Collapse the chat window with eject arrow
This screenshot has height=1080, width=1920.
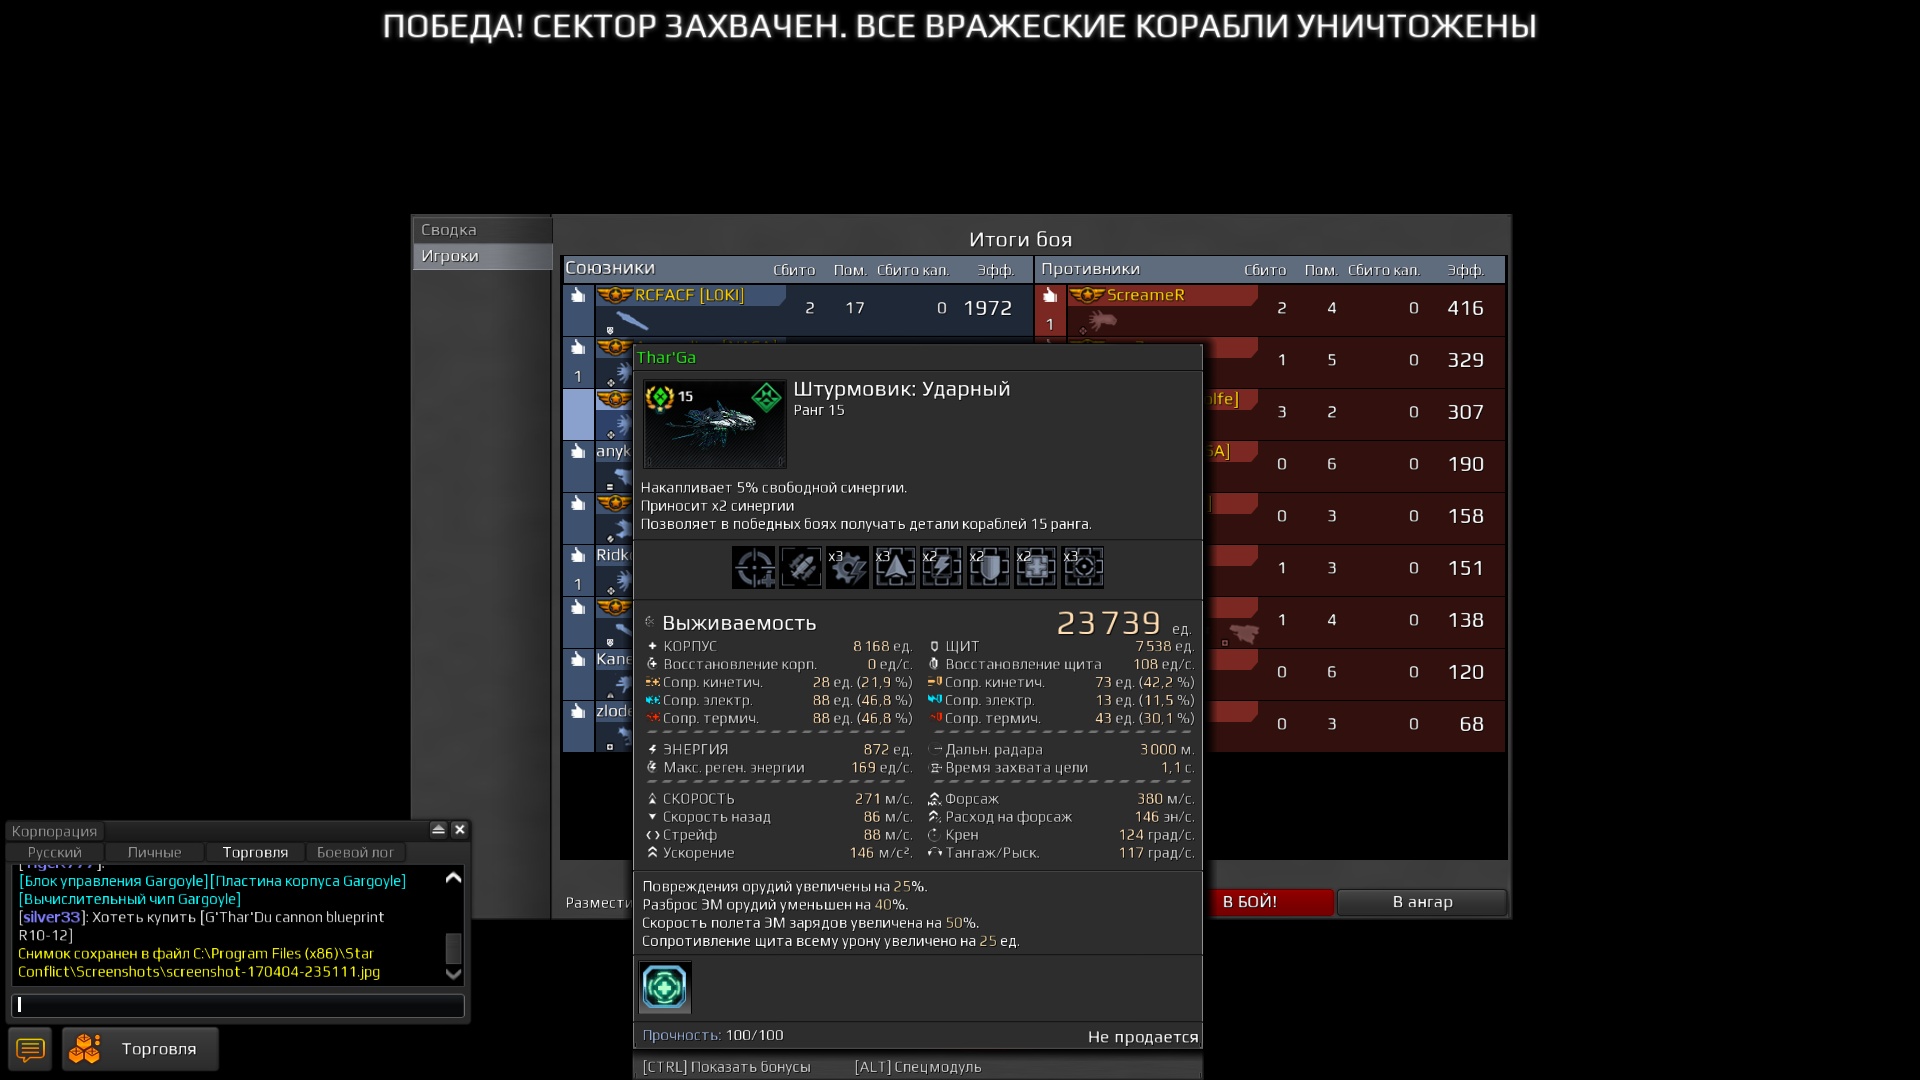438,829
